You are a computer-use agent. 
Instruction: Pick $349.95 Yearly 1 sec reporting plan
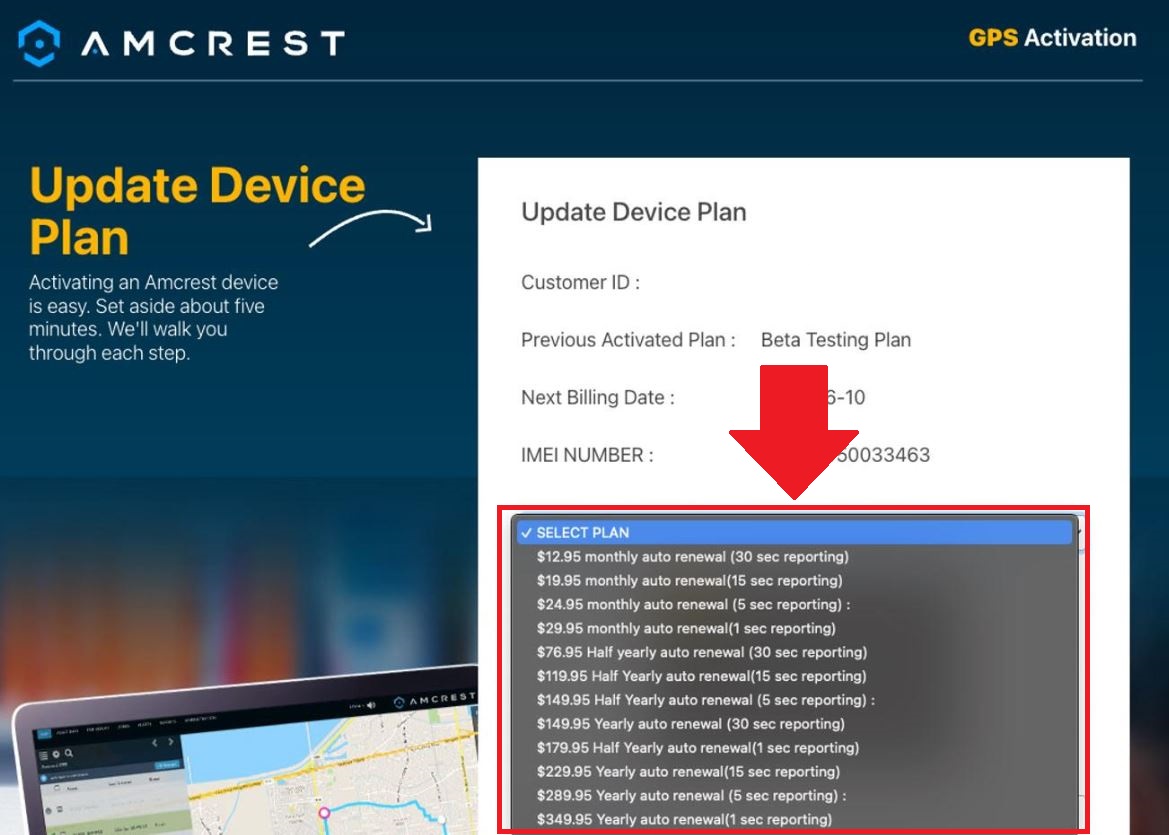tap(793, 819)
